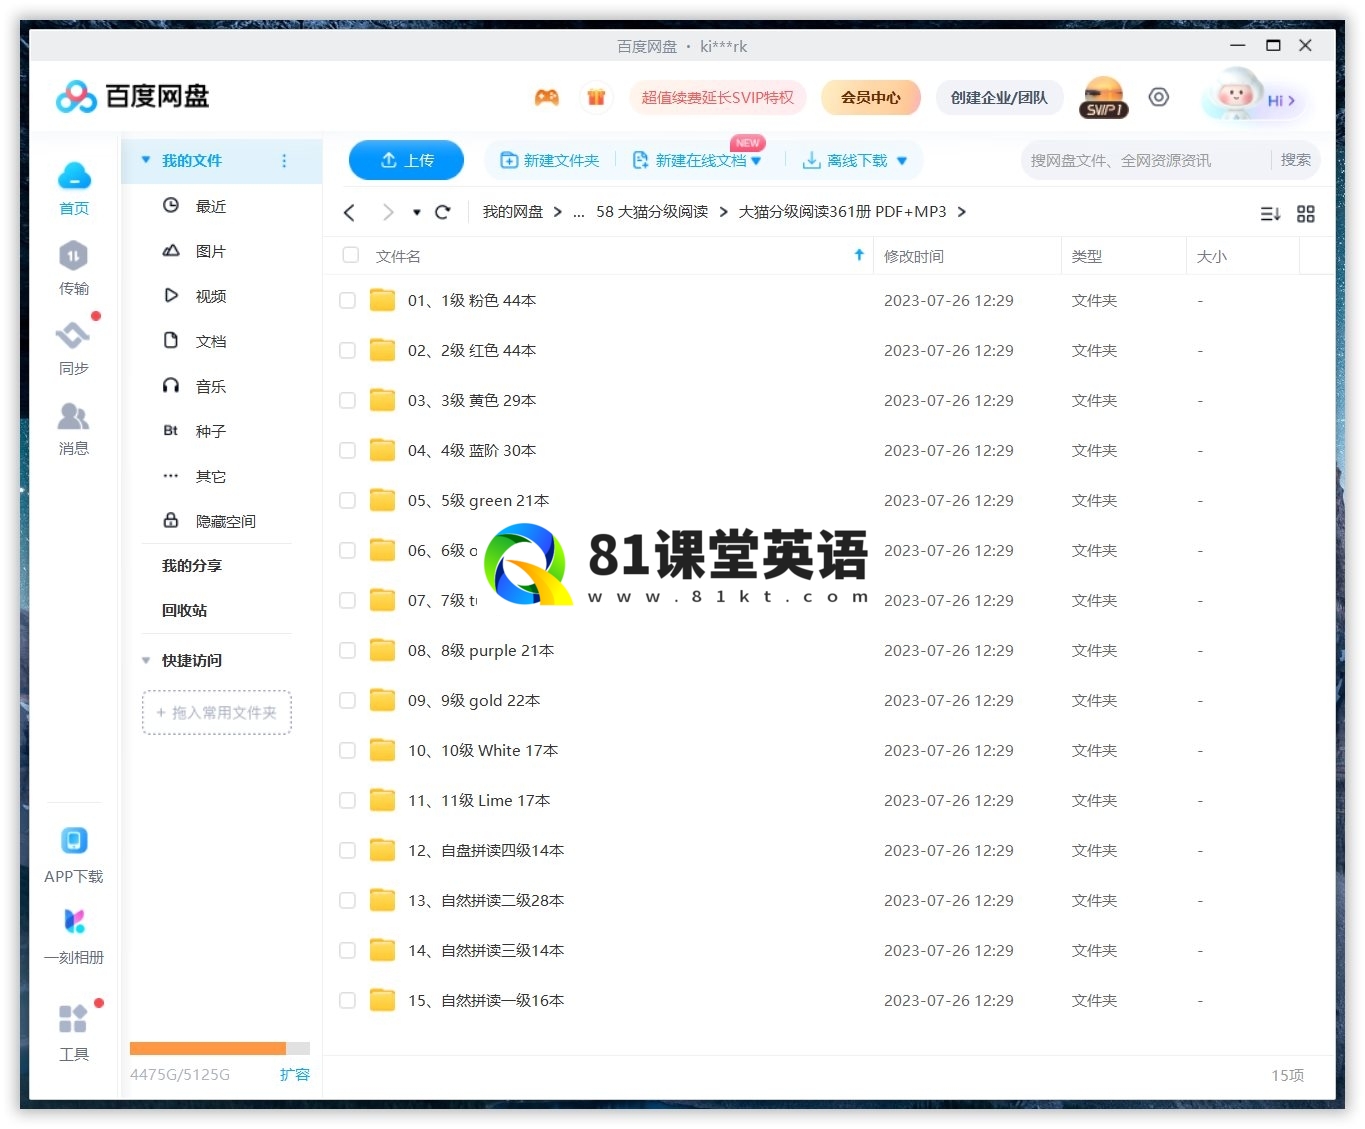Check the box for 12、自盘拼读四级14本
The image size is (1365, 1129).
(347, 850)
